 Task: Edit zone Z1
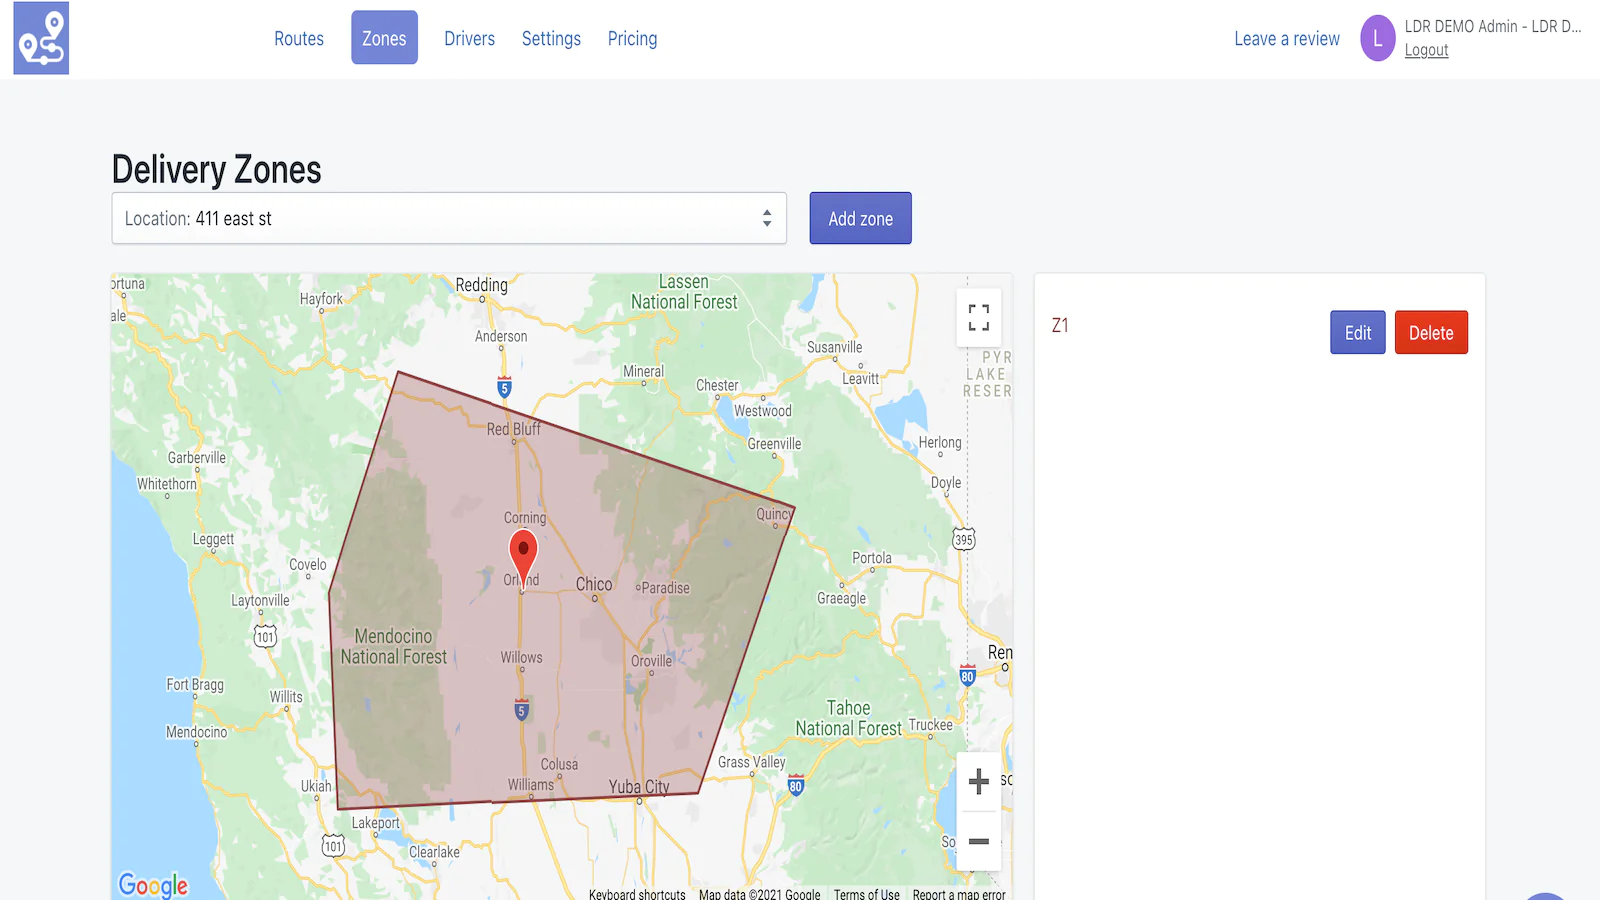click(x=1357, y=333)
